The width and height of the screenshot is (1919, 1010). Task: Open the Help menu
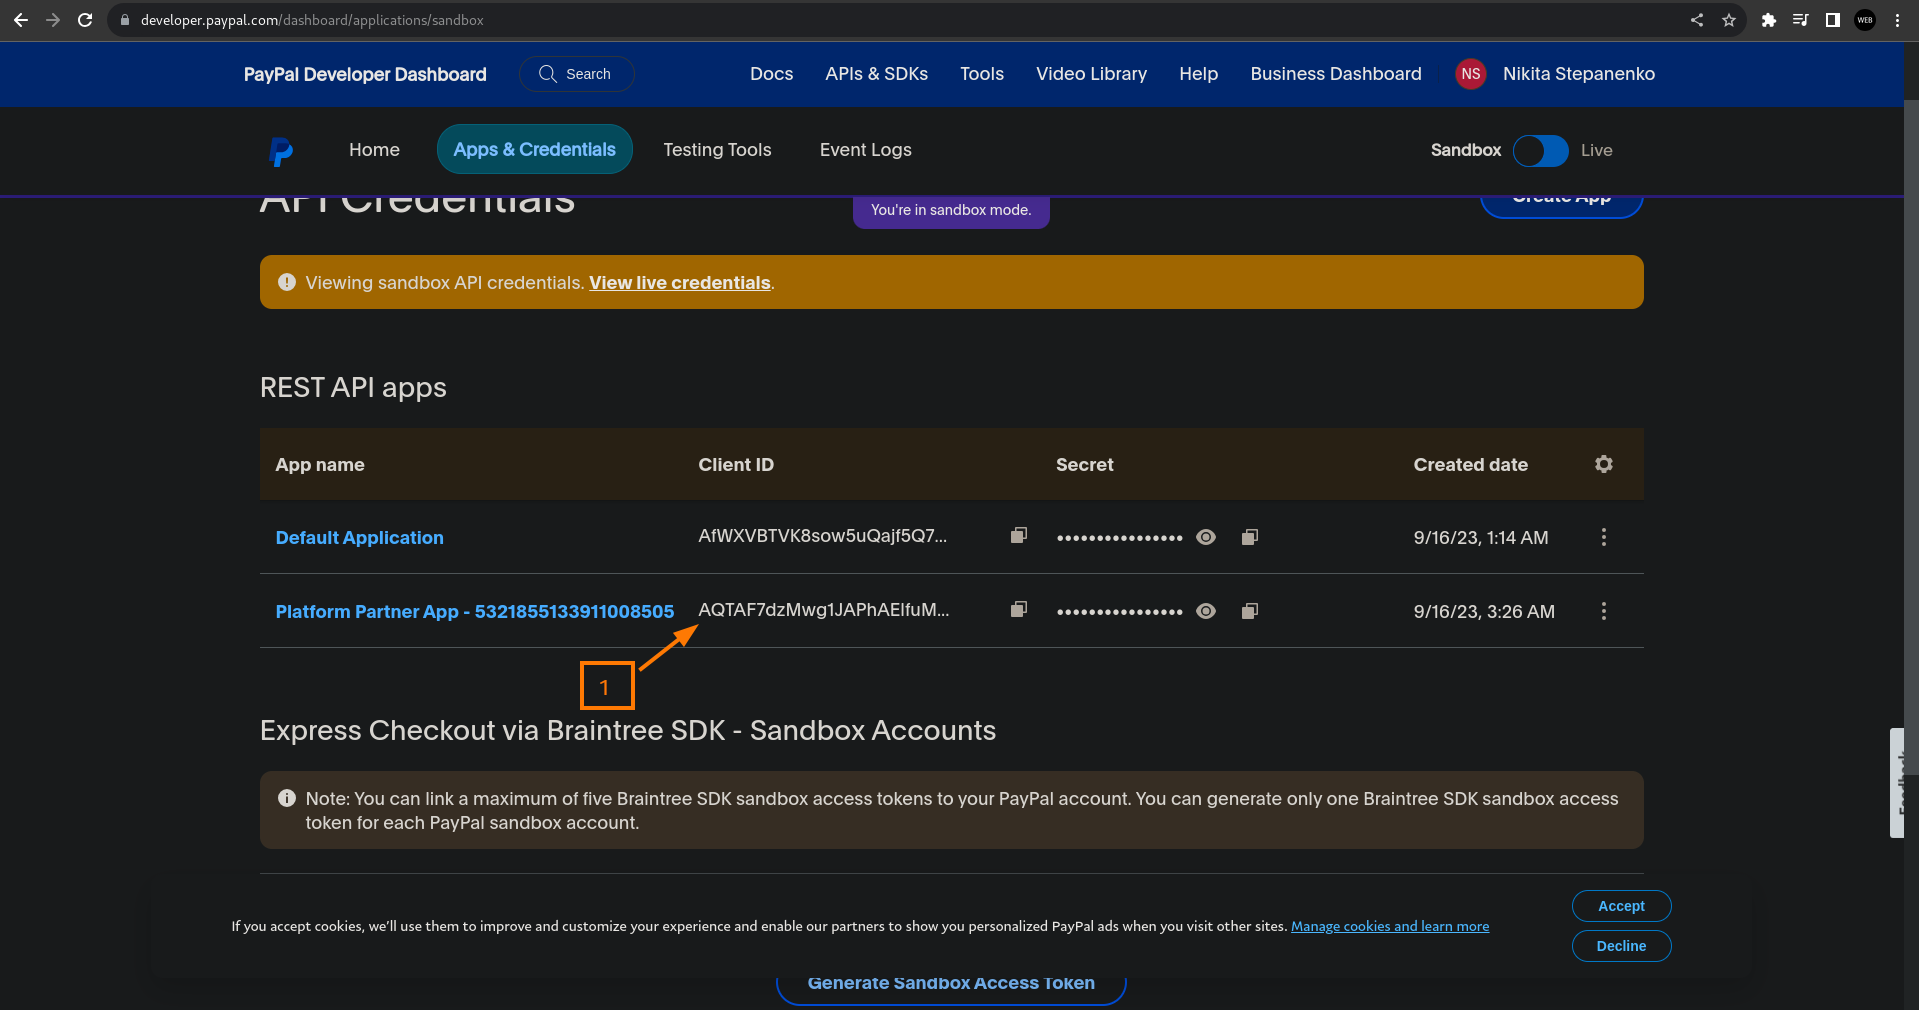point(1198,74)
